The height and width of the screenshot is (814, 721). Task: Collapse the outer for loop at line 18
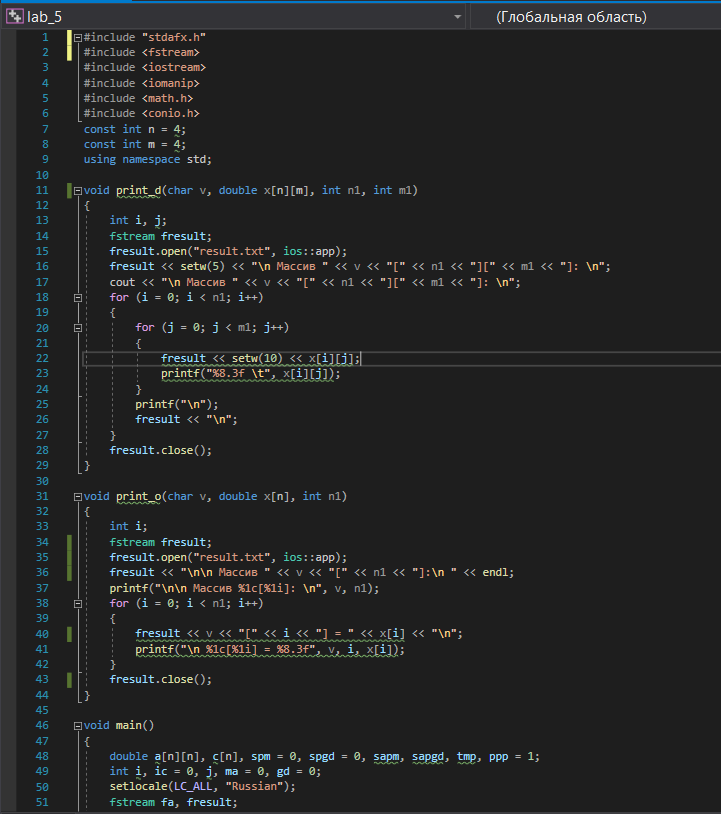78,297
